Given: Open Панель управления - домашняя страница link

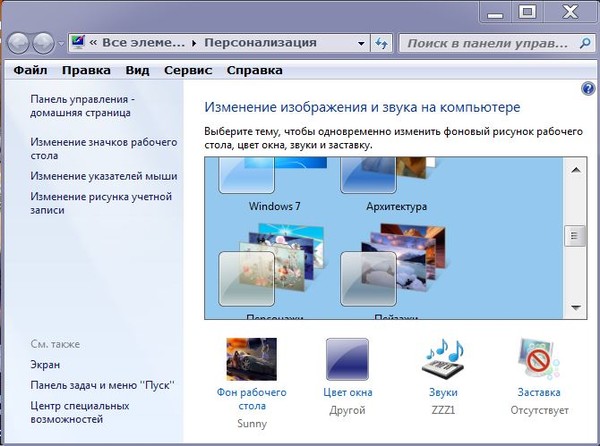Looking at the screenshot, I should (82, 106).
